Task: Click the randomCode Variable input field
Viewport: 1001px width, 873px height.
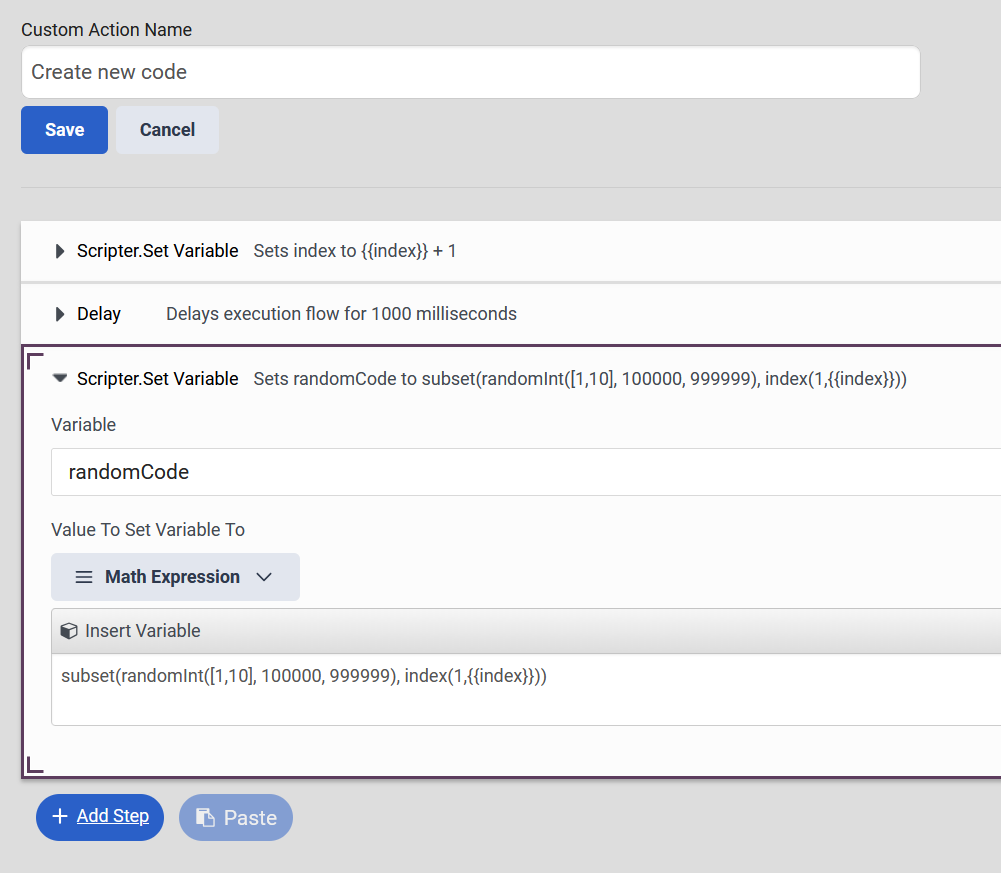Action: 520,472
